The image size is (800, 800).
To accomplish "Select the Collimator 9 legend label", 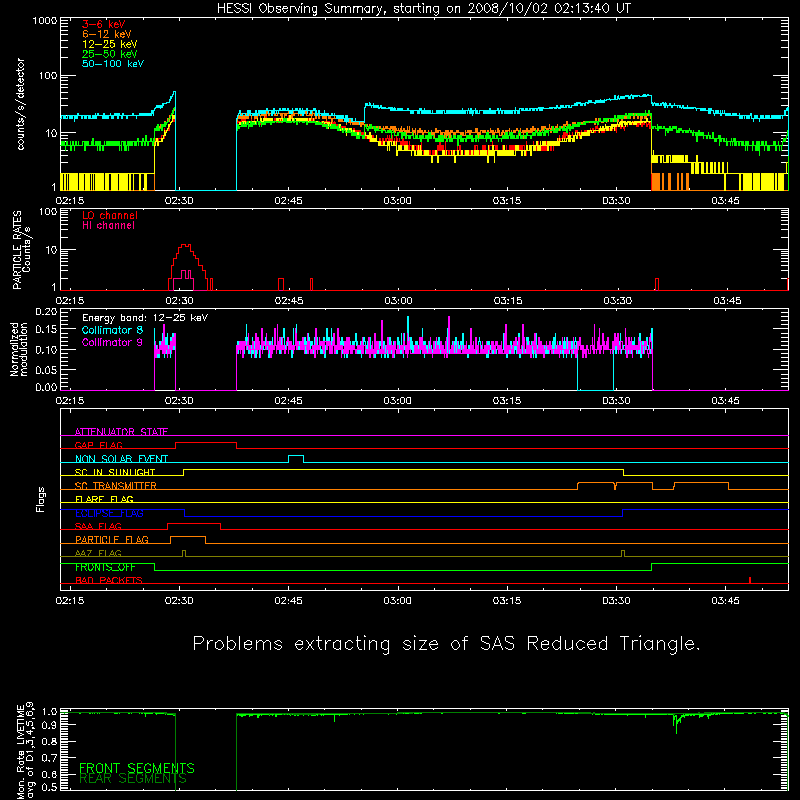I will coord(112,342).
